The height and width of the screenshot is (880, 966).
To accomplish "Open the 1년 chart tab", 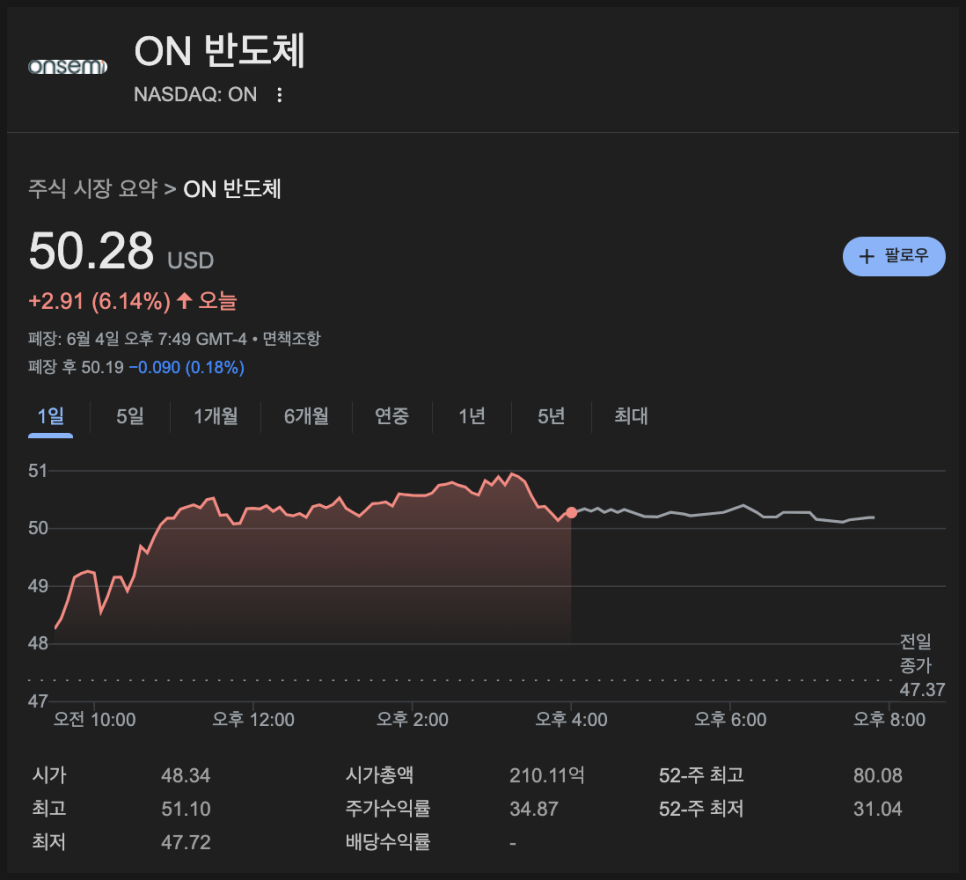I will (472, 416).
